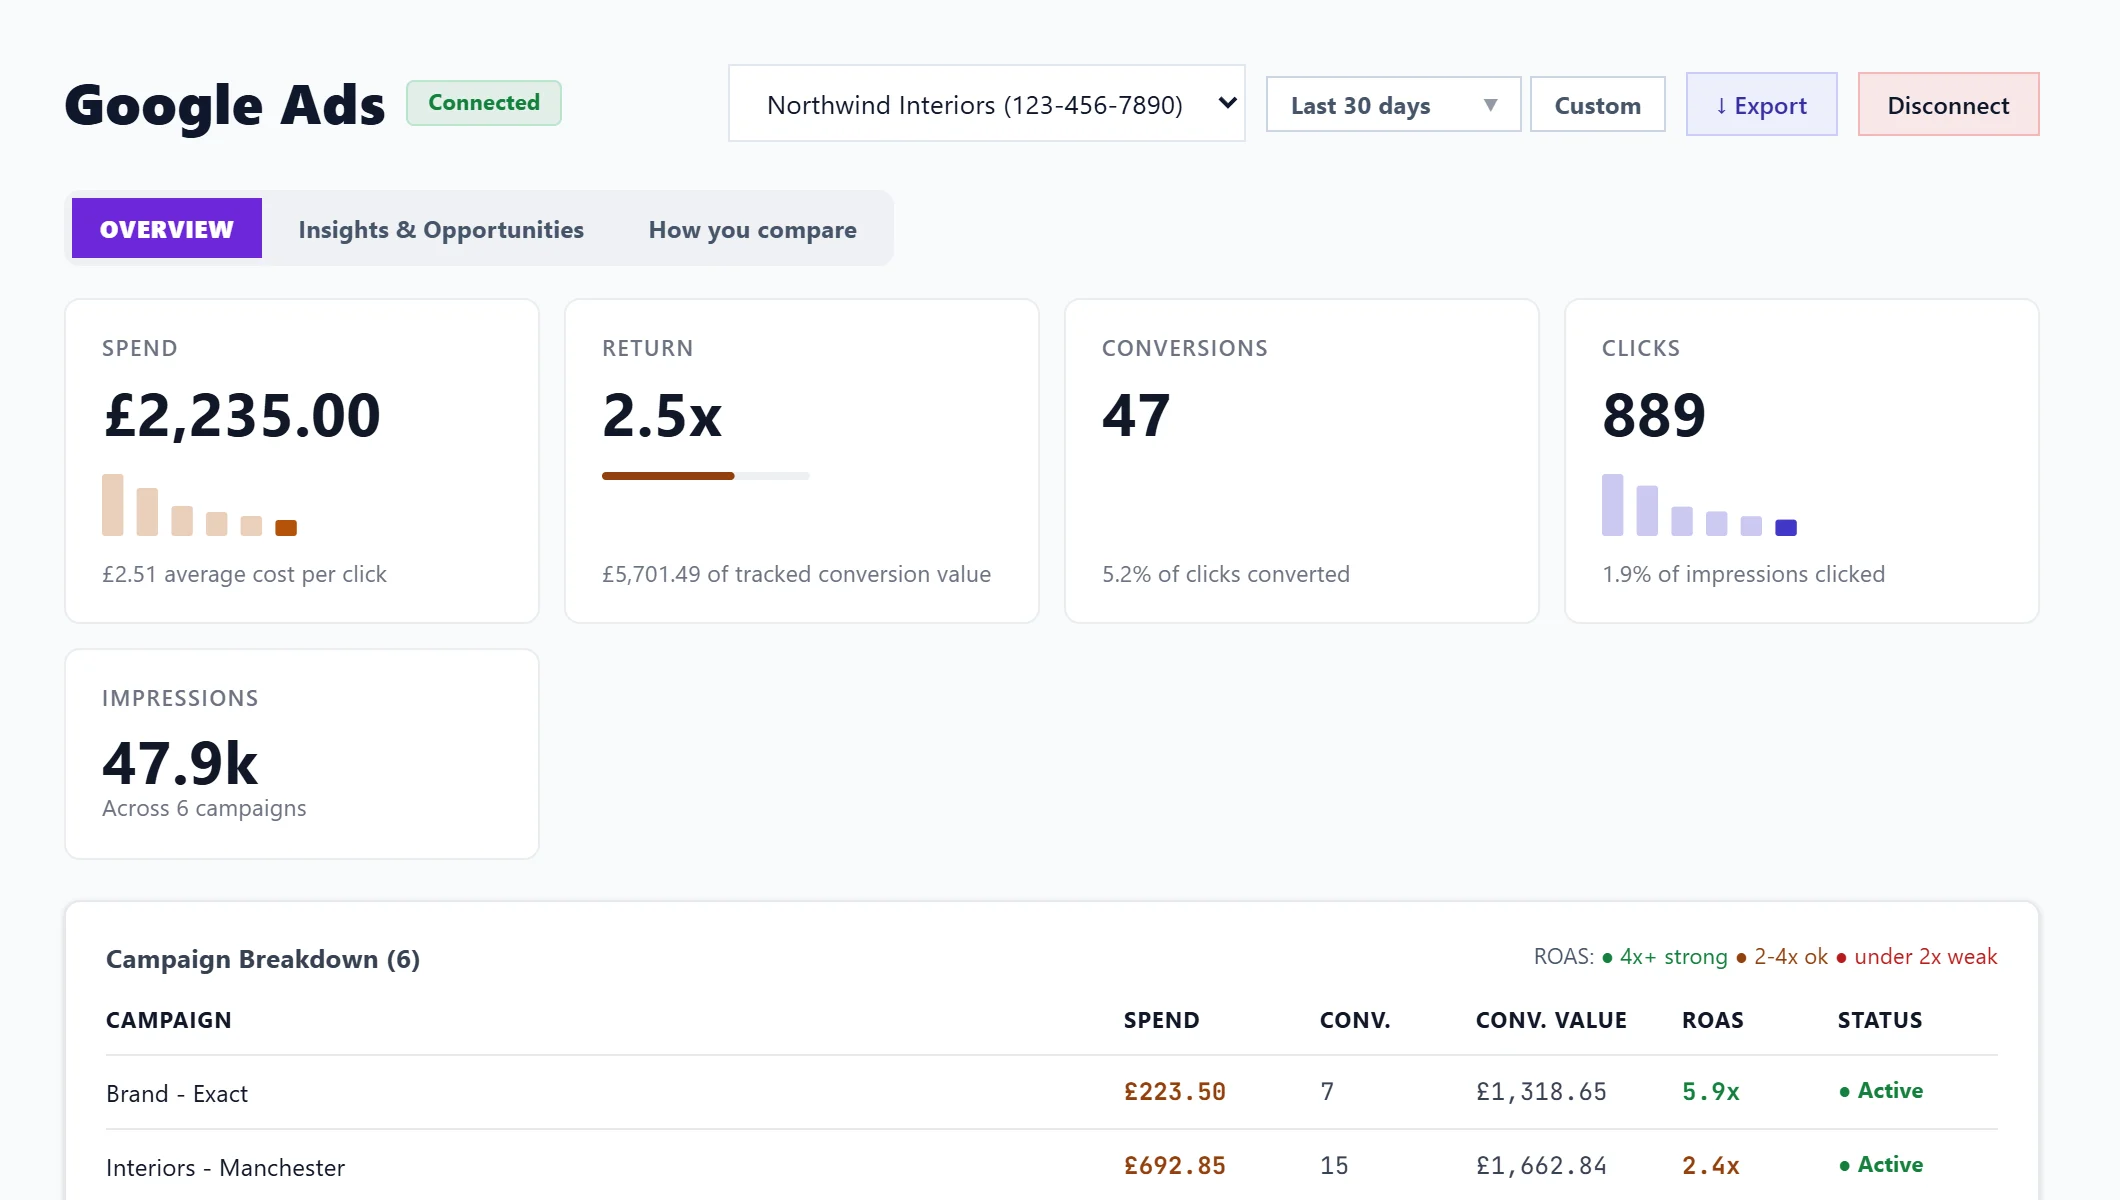Click '1.9% of impressions clicked' text

click(1743, 575)
